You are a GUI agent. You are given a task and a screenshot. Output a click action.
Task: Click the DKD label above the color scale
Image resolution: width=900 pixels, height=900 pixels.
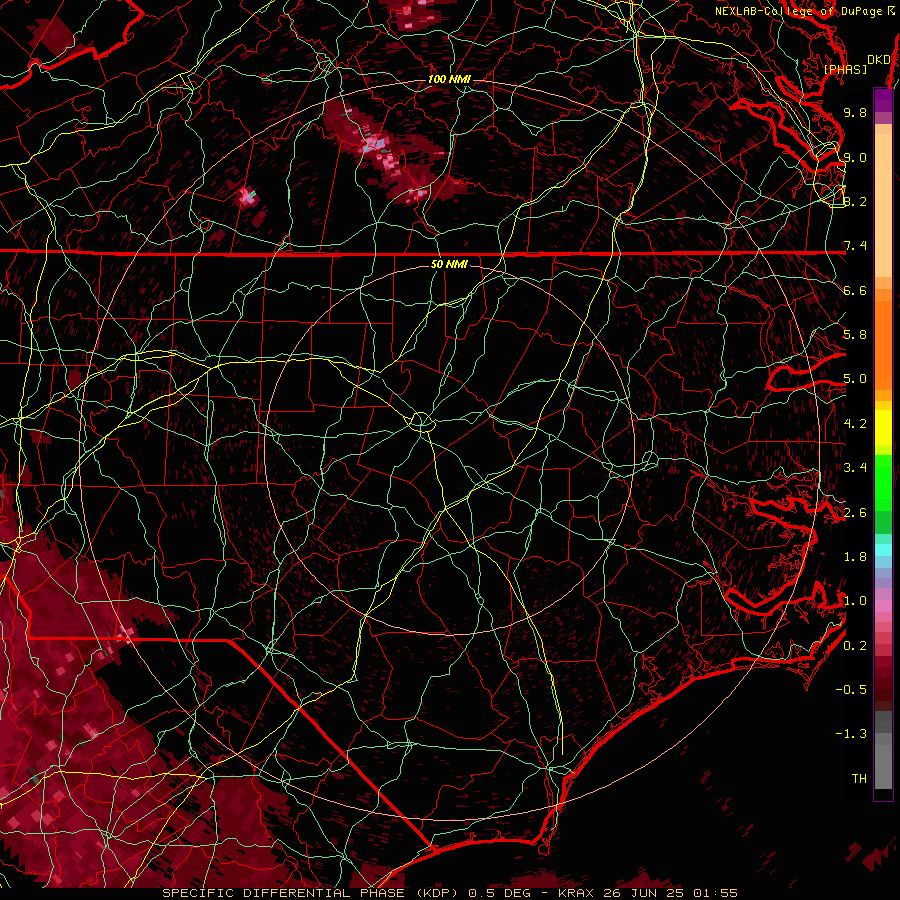[x=879, y=60]
